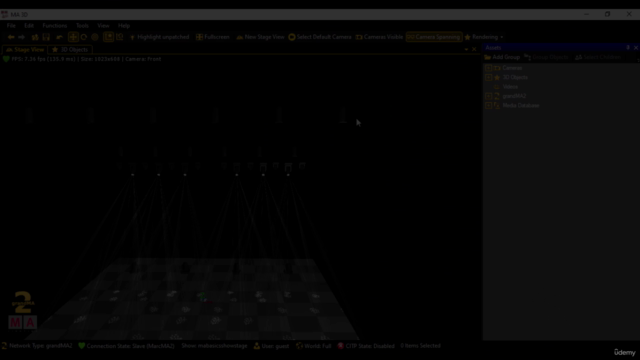This screenshot has height=360, width=640.
Task: Click the User guest status icon
Action: pyautogui.click(x=257, y=346)
